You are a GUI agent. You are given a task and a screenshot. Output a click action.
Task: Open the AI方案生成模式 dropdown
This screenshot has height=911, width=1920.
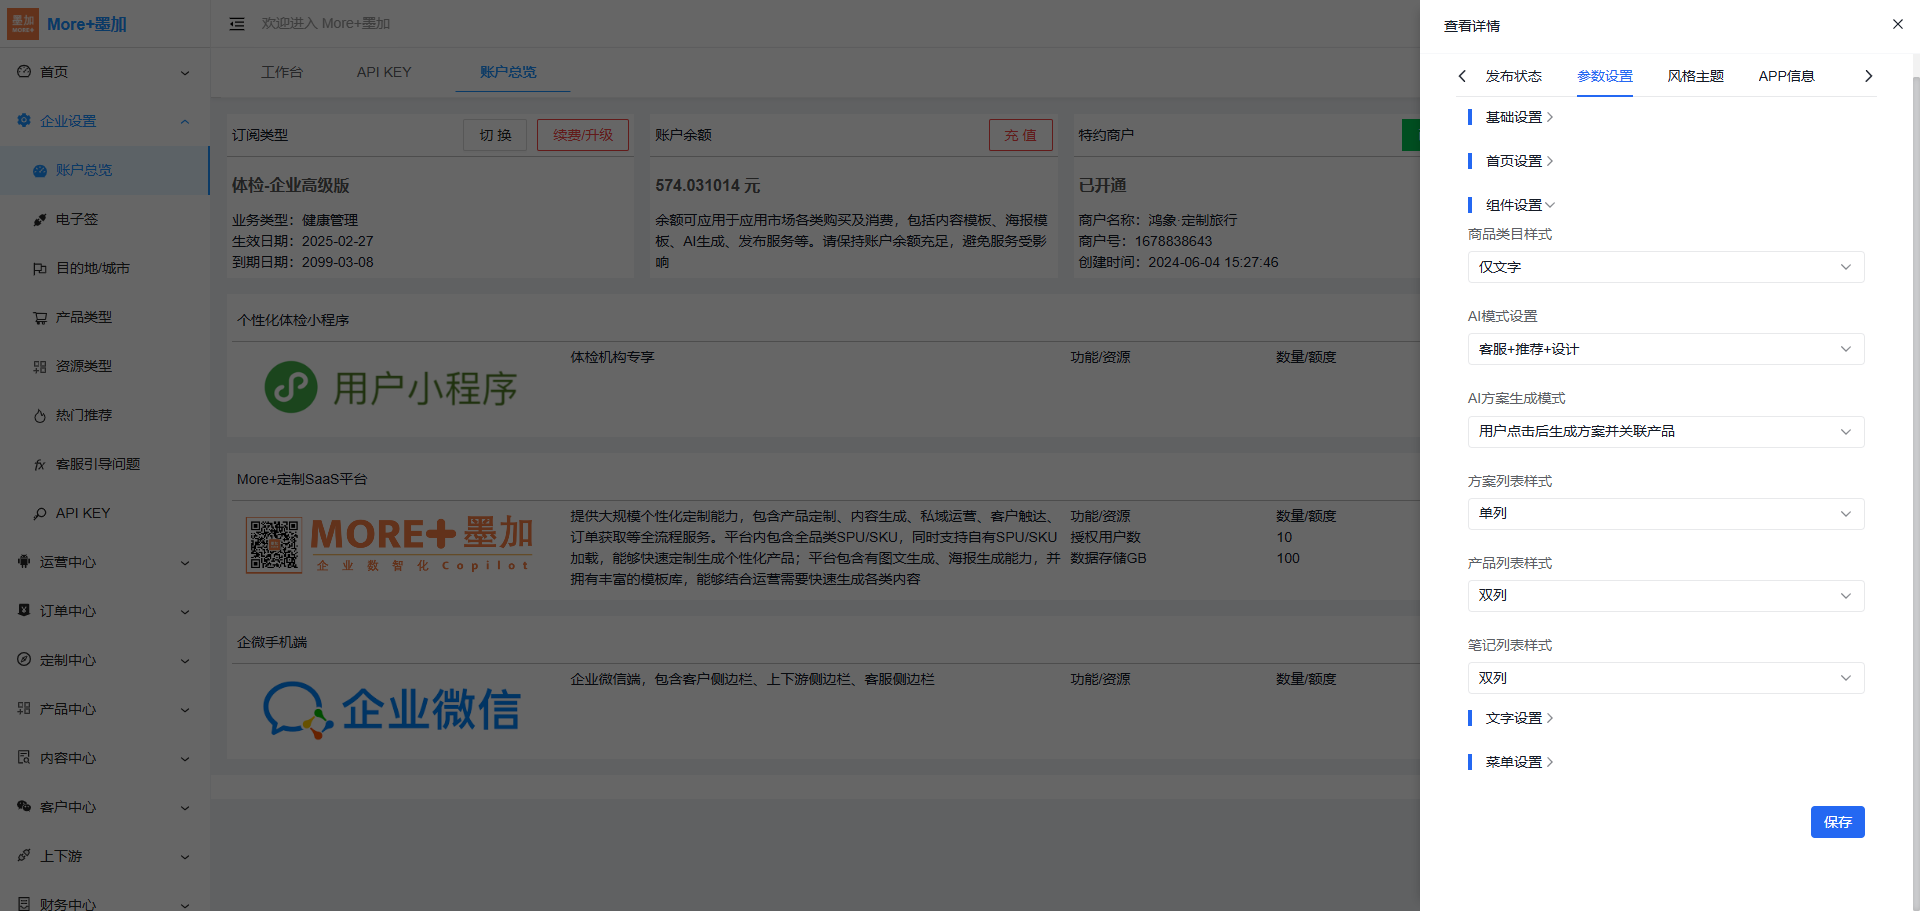(1665, 431)
